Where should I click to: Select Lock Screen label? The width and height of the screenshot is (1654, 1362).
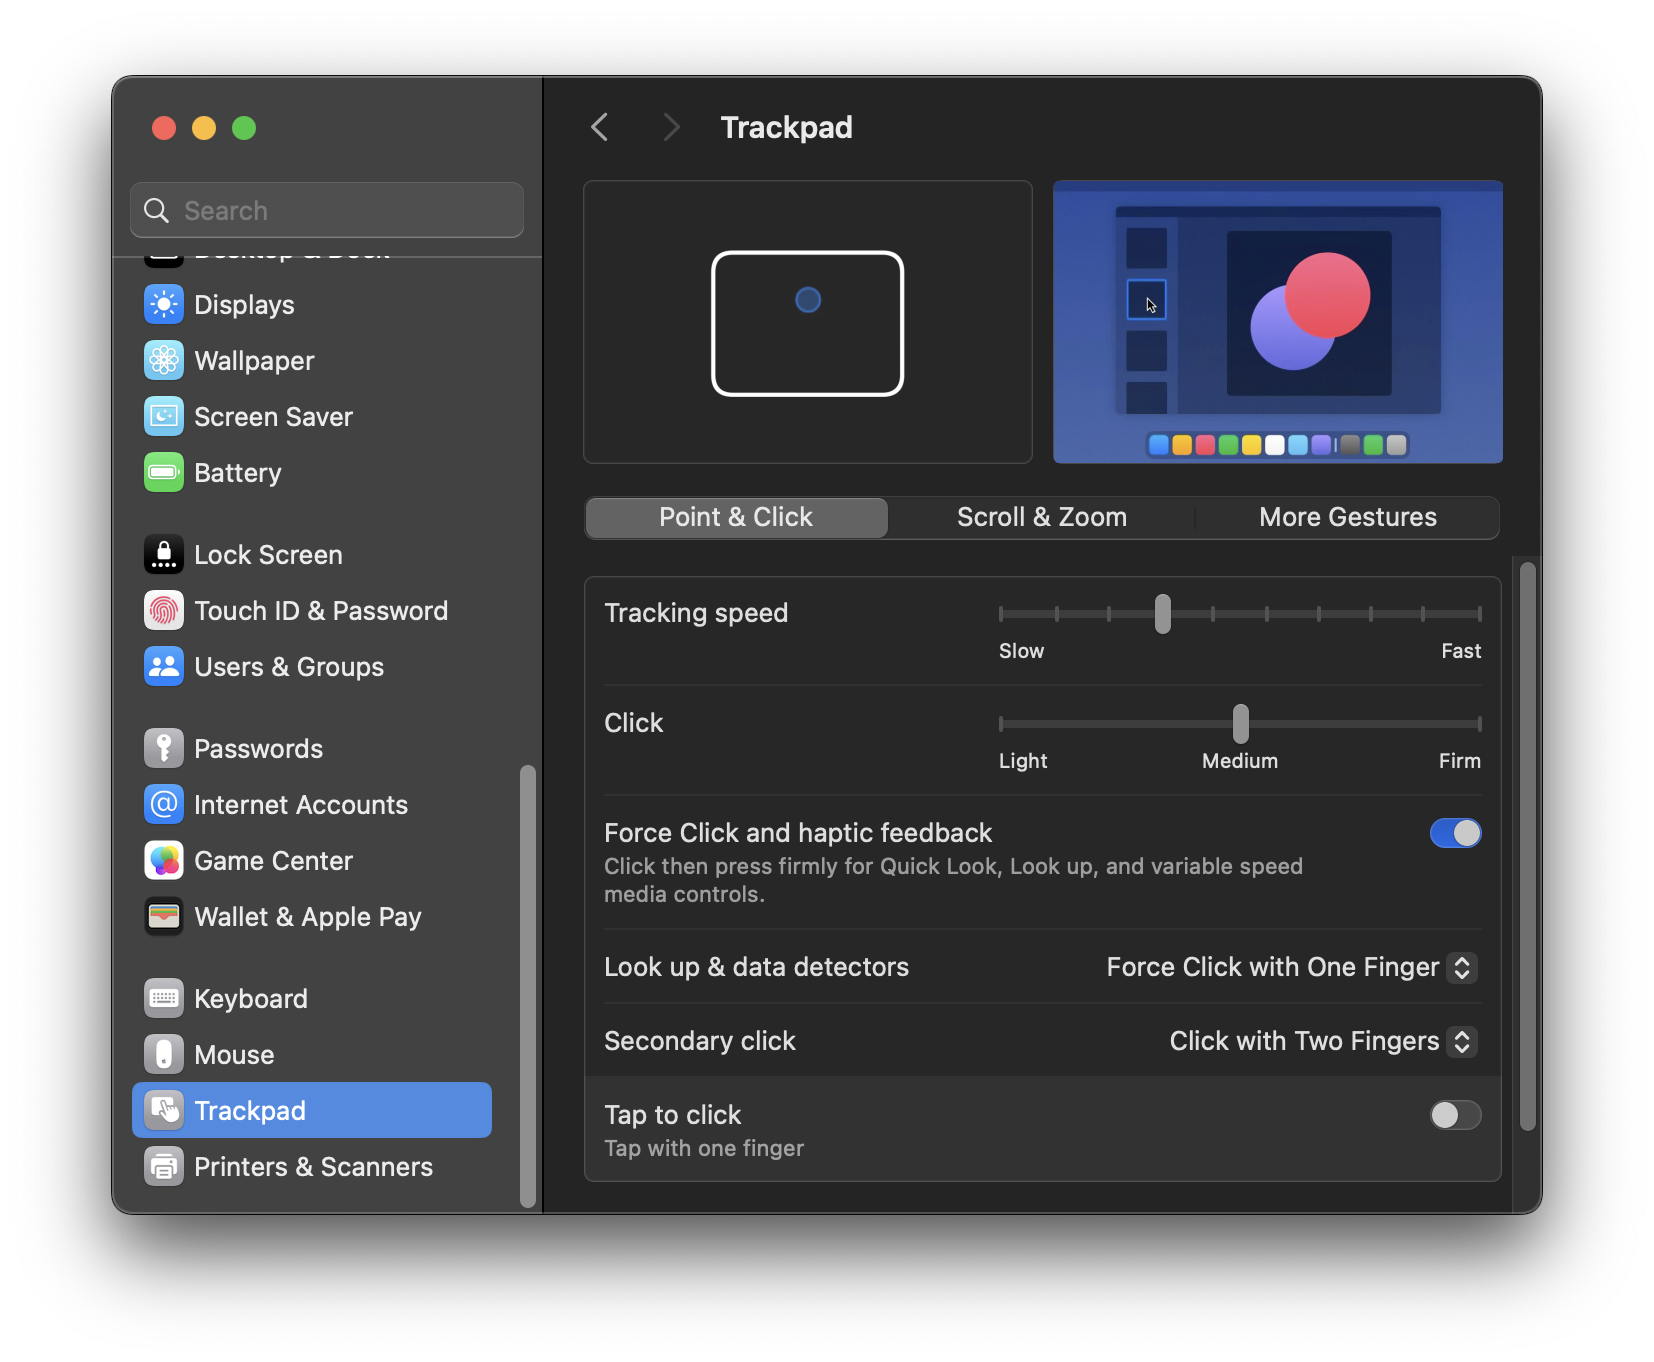point(268,555)
